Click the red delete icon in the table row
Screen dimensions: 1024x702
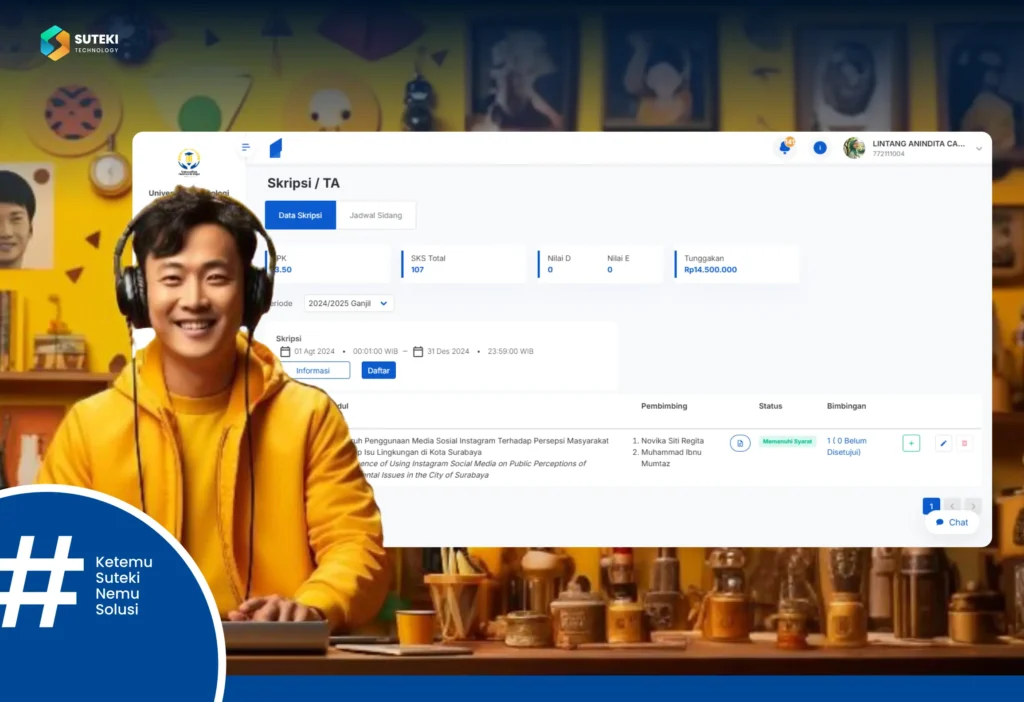point(965,441)
